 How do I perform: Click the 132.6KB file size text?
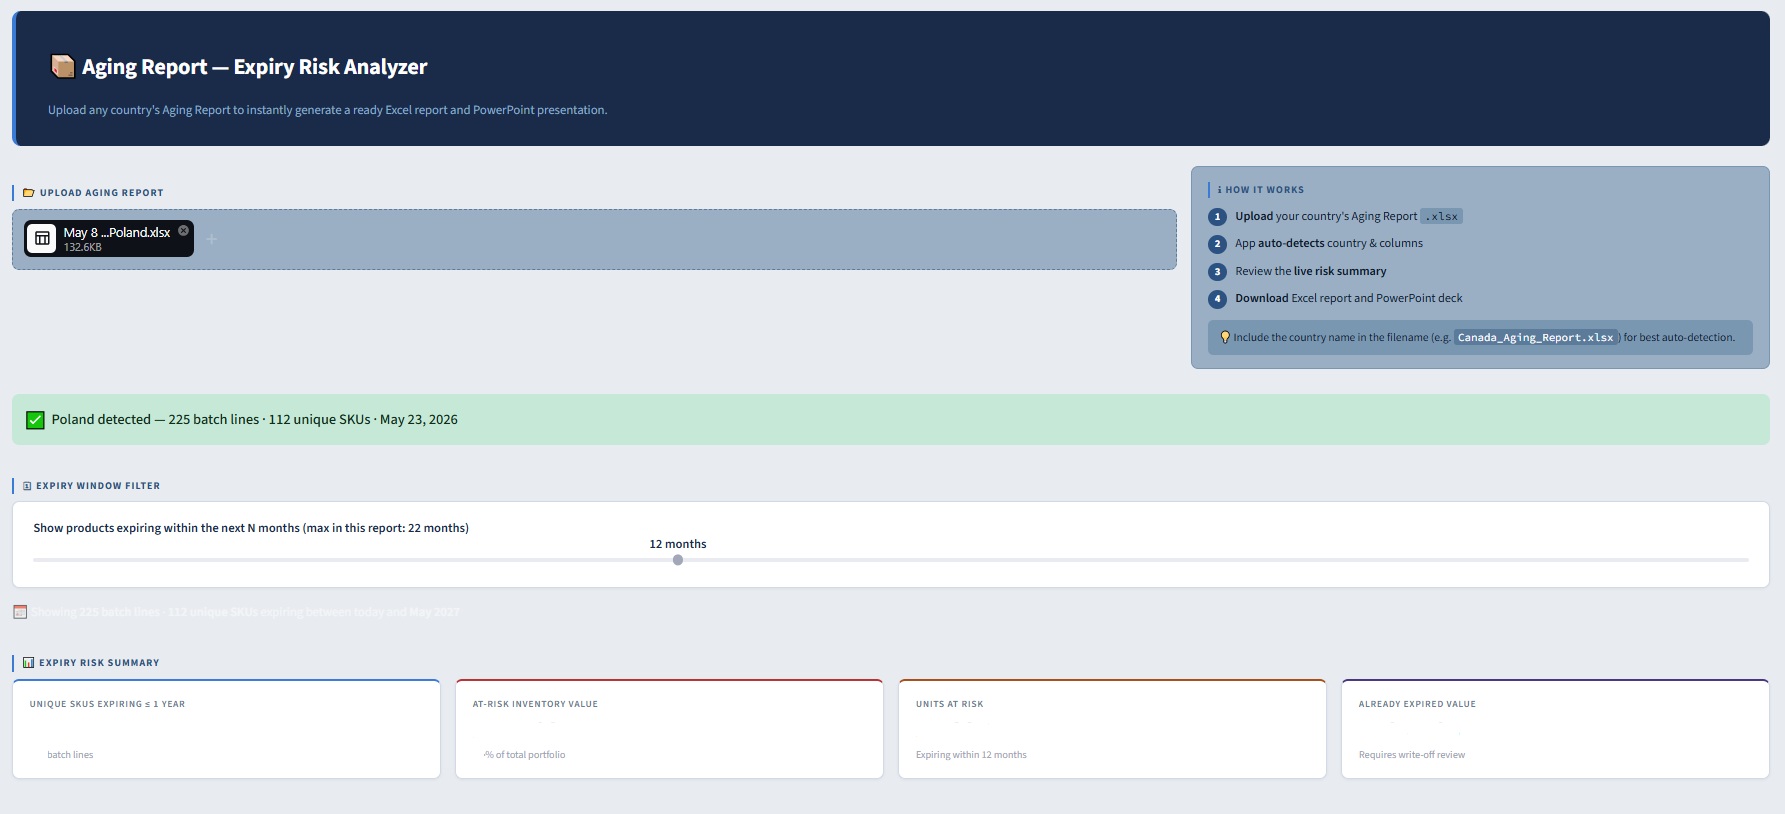(83, 247)
